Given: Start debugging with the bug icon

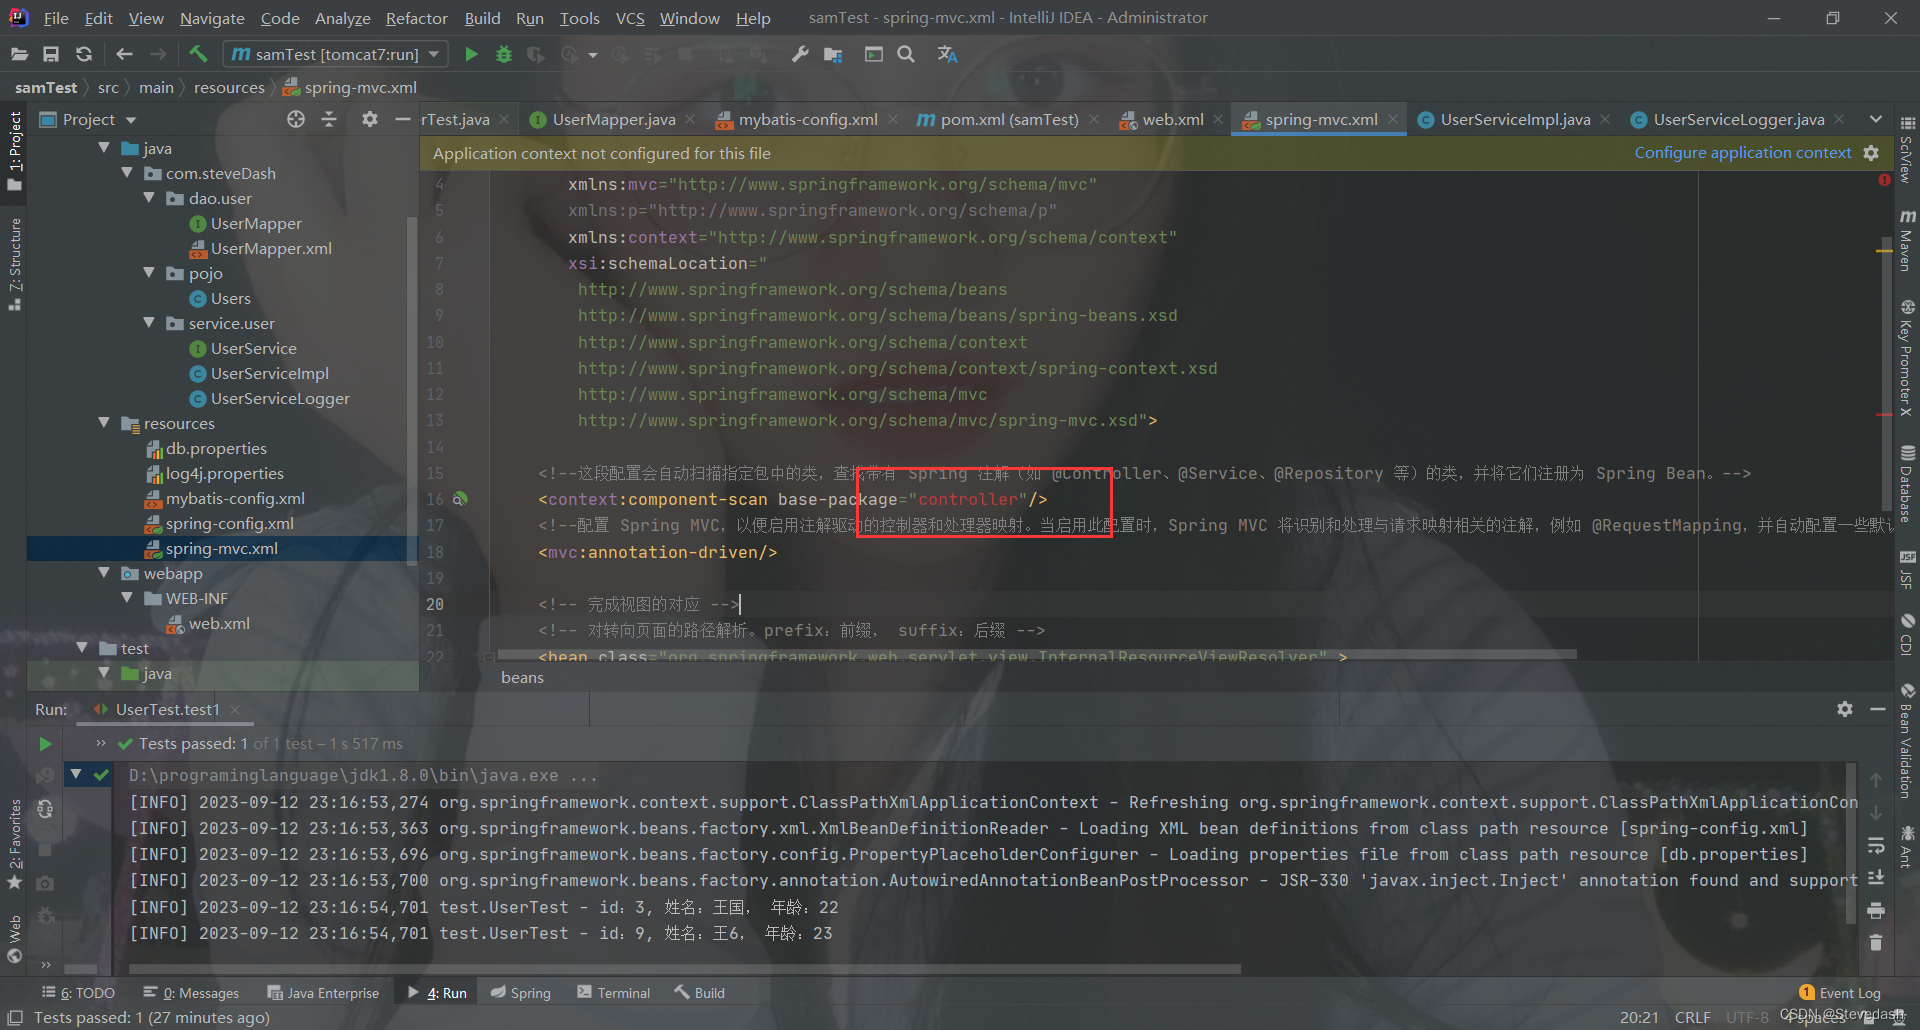Looking at the screenshot, I should [504, 54].
